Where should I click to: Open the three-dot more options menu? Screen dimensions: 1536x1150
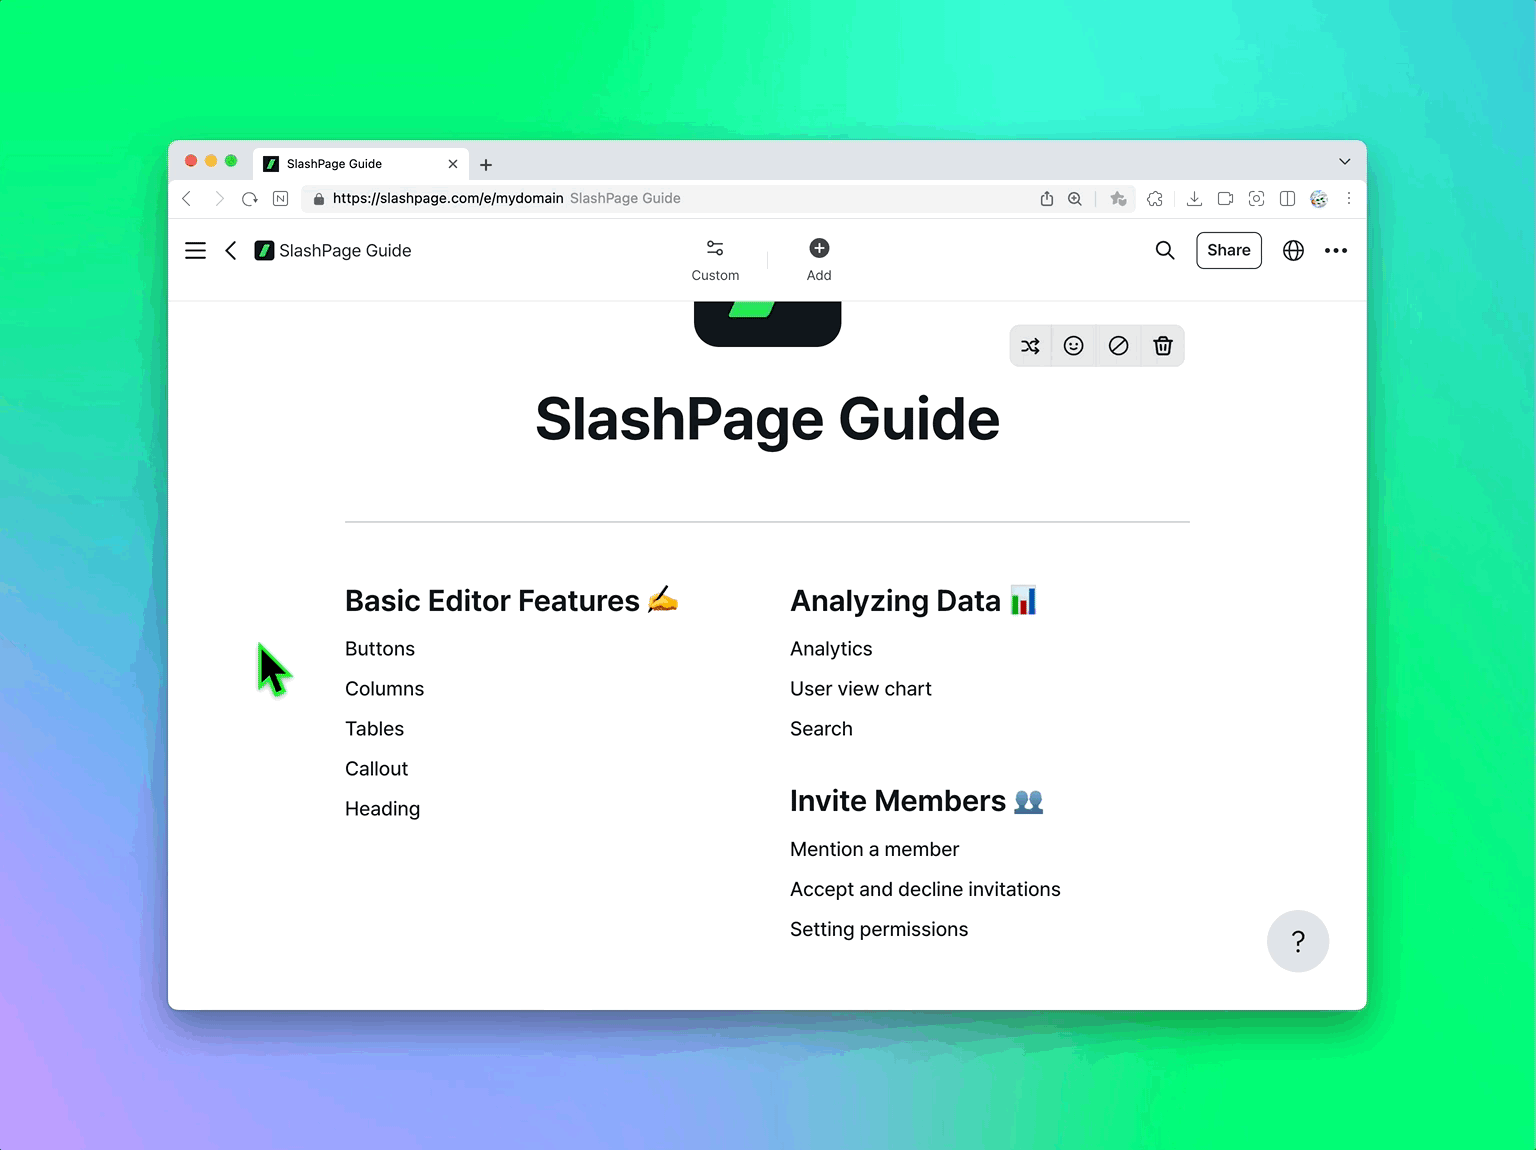click(x=1336, y=251)
